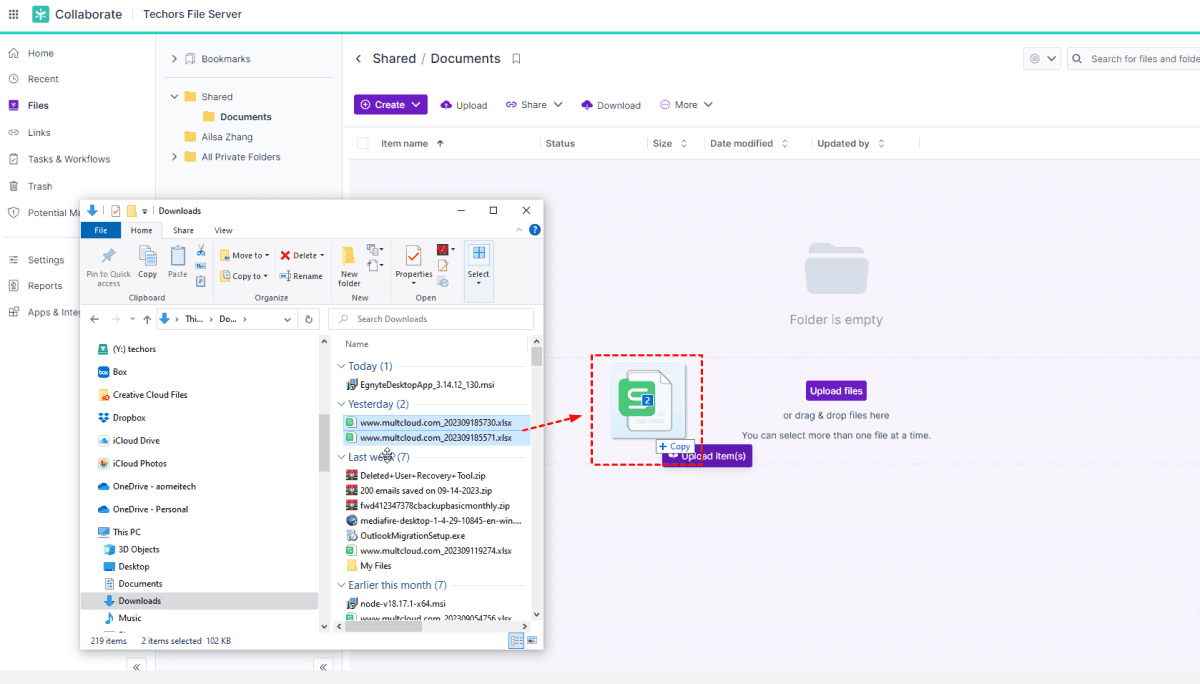Open the app launcher grid icon
The image size is (1200, 684).
13,14
